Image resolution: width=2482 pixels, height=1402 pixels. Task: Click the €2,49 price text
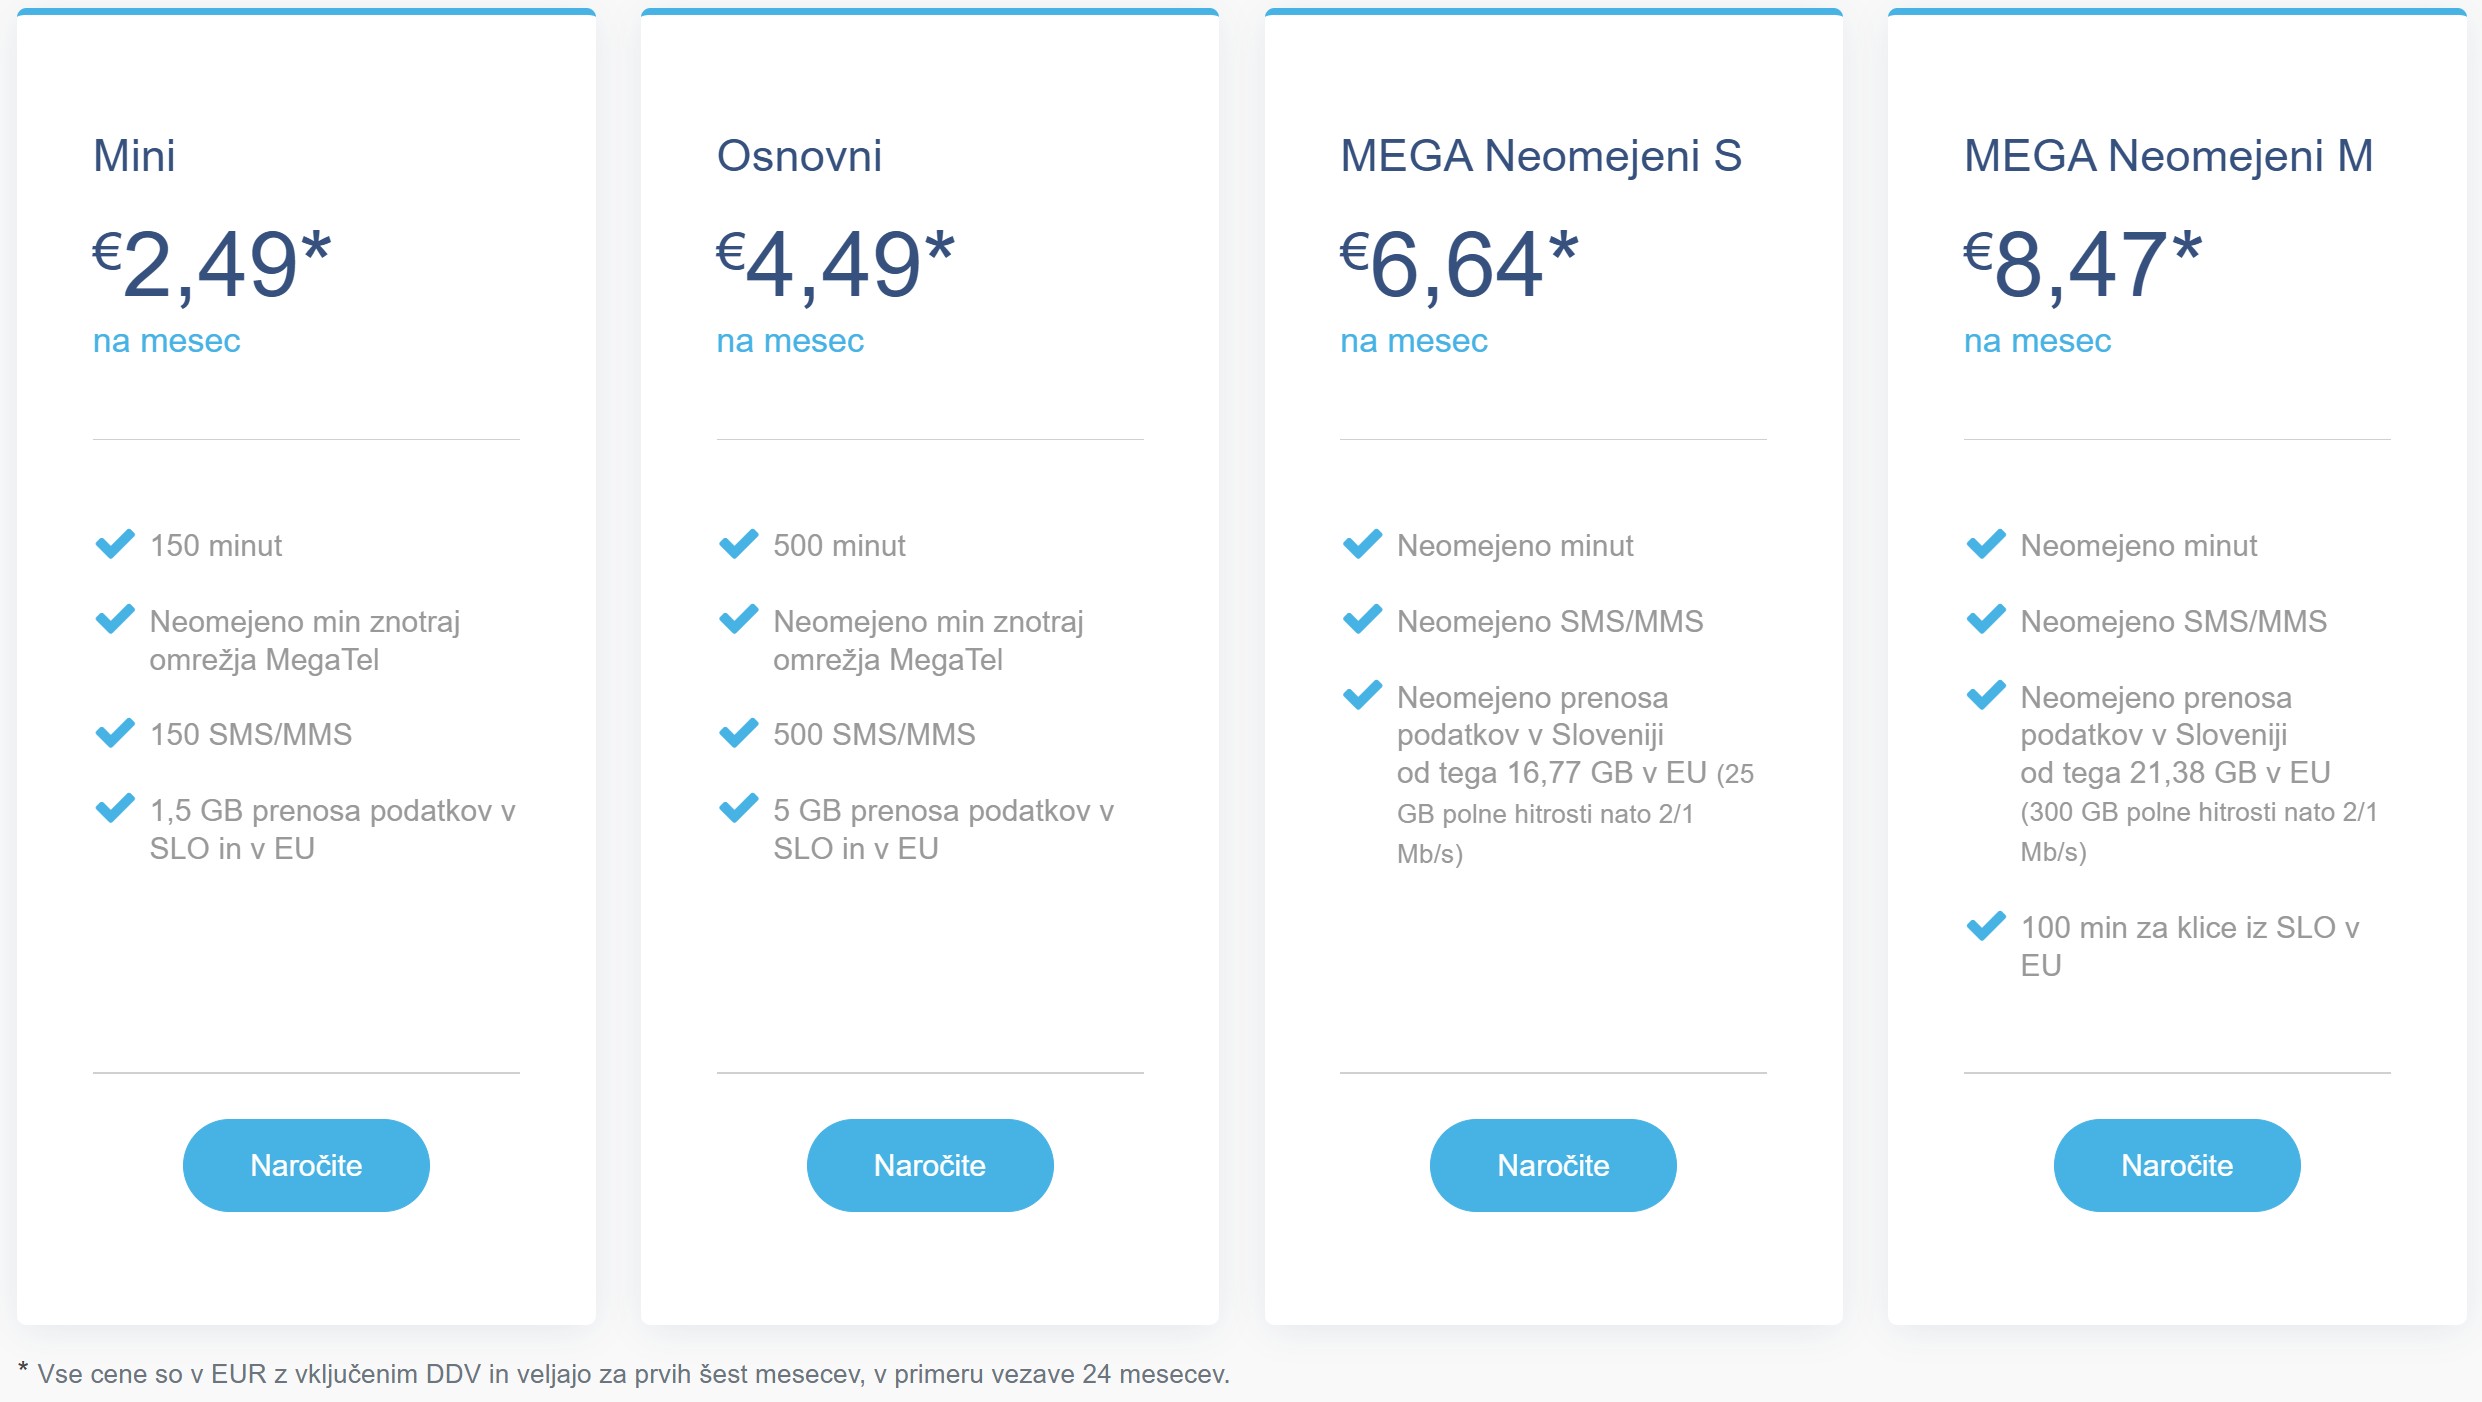[212, 264]
